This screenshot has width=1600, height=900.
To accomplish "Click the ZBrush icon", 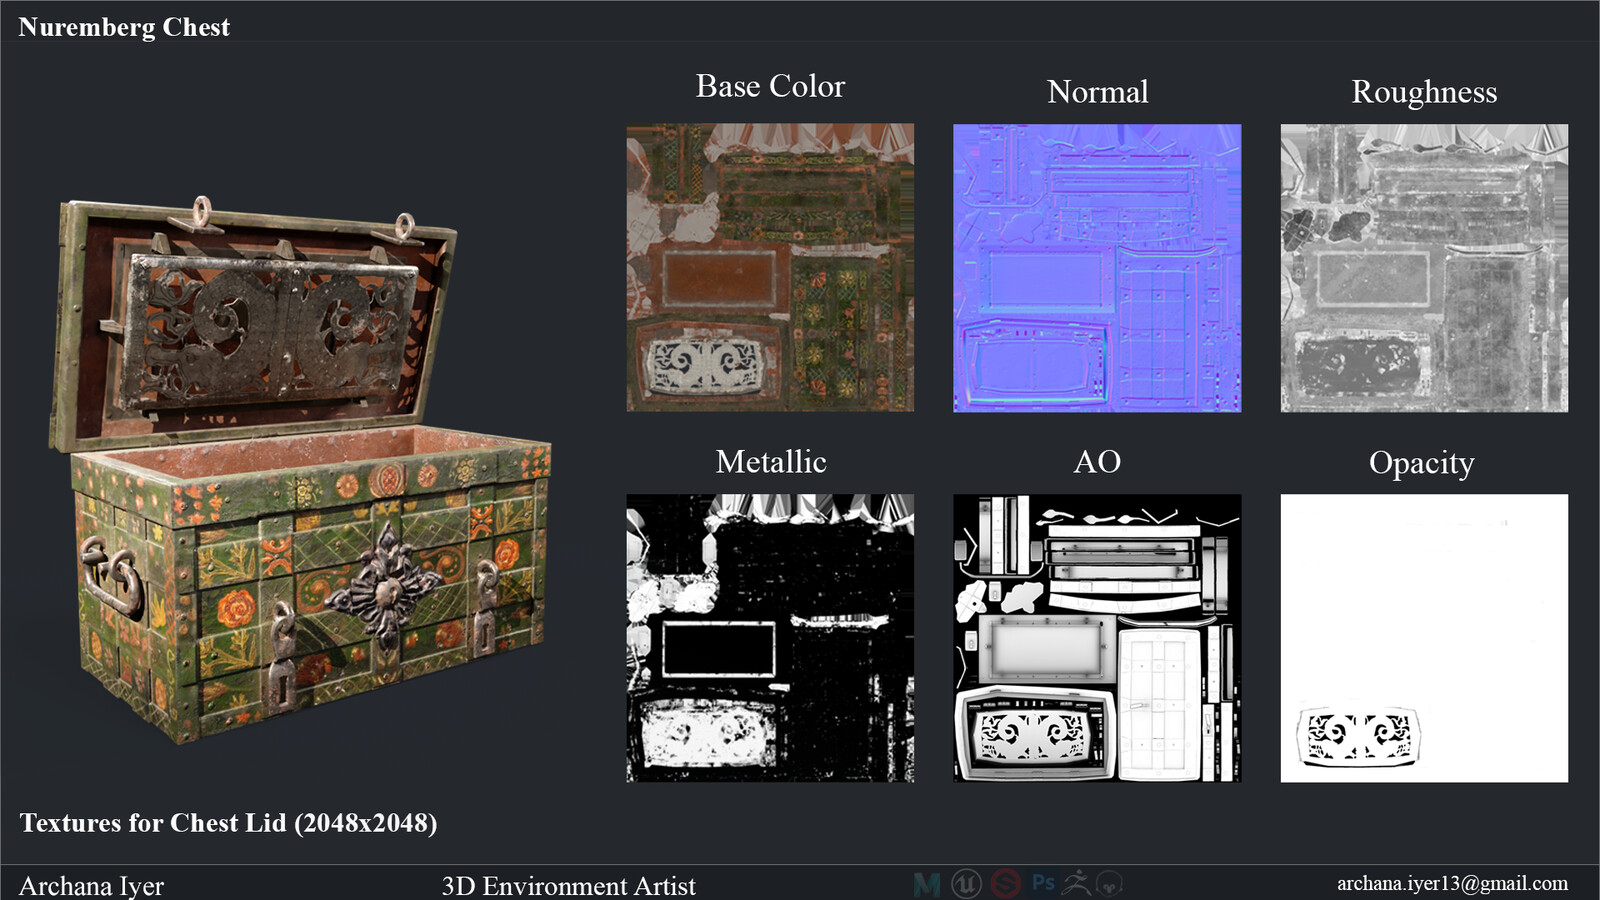I will click(1077, 883).
